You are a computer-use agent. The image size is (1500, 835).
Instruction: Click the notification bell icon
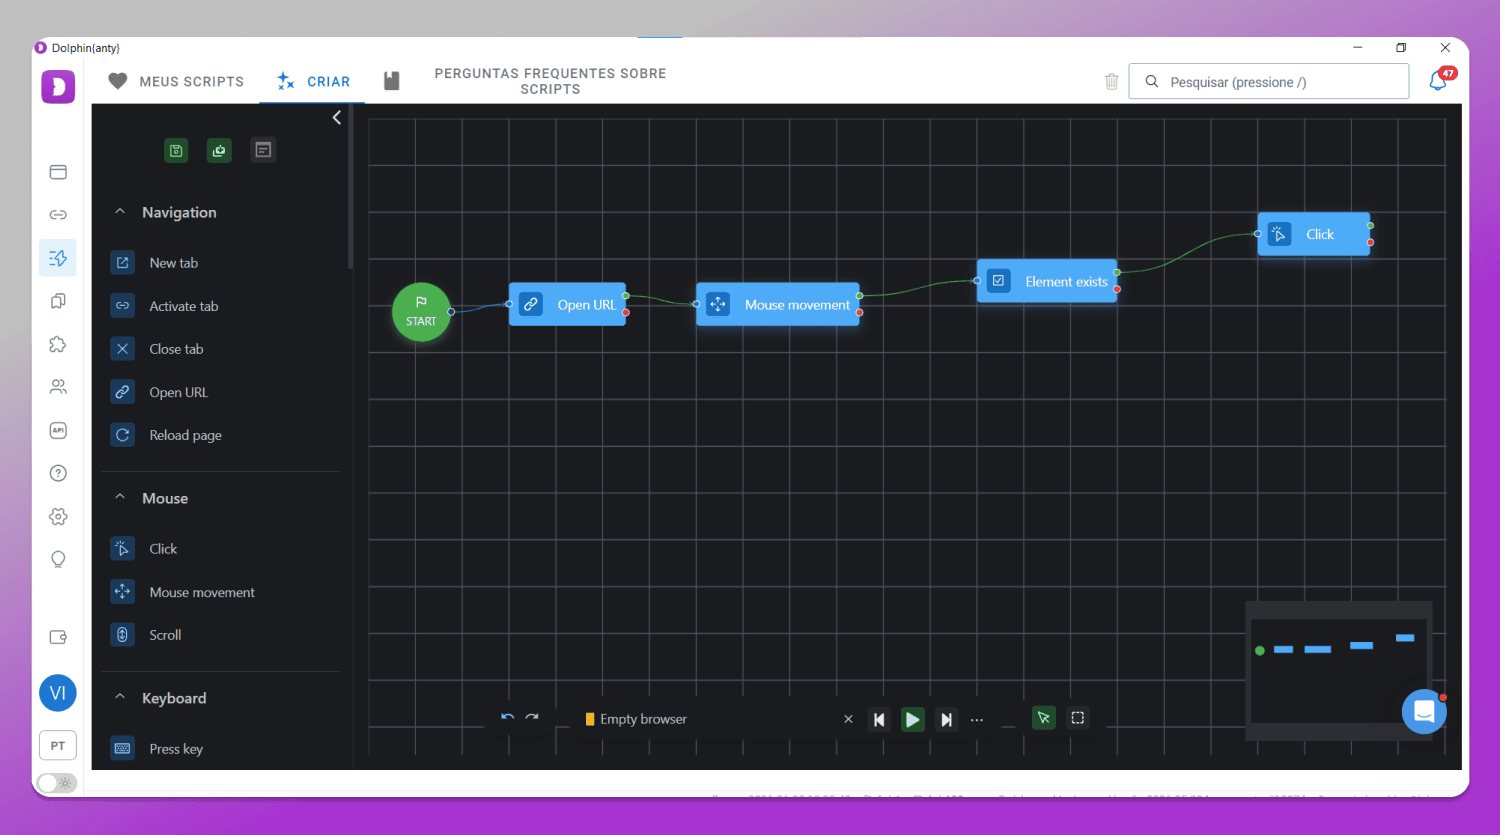tap(1438, 81)
